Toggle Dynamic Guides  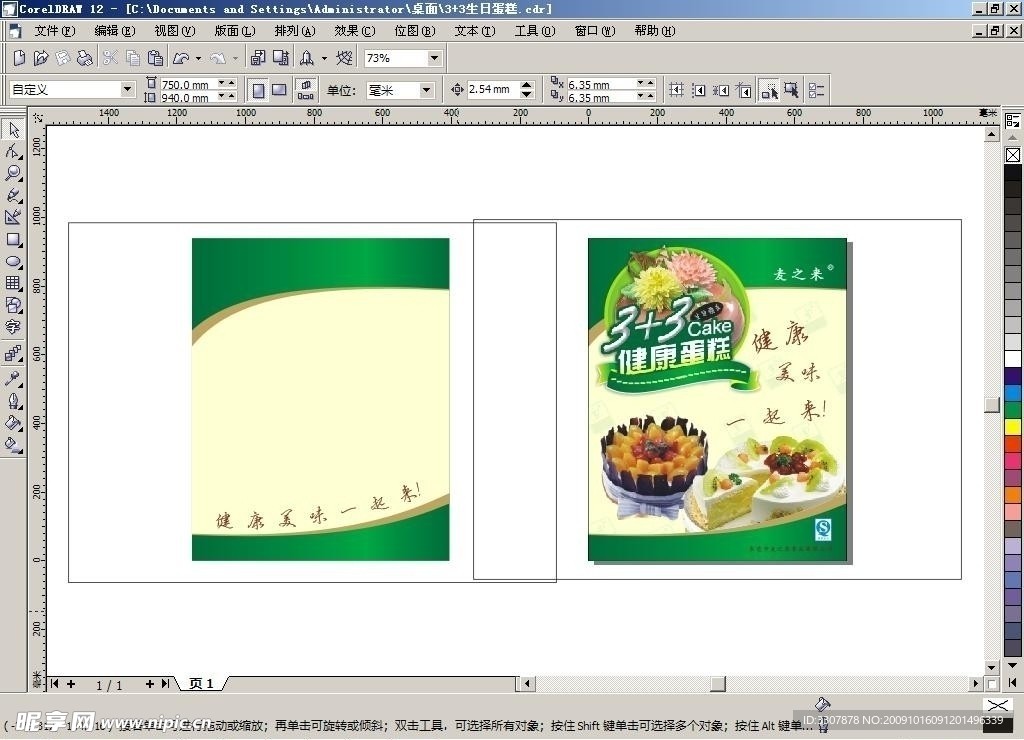pyautogui.click(x=743, y=90)
